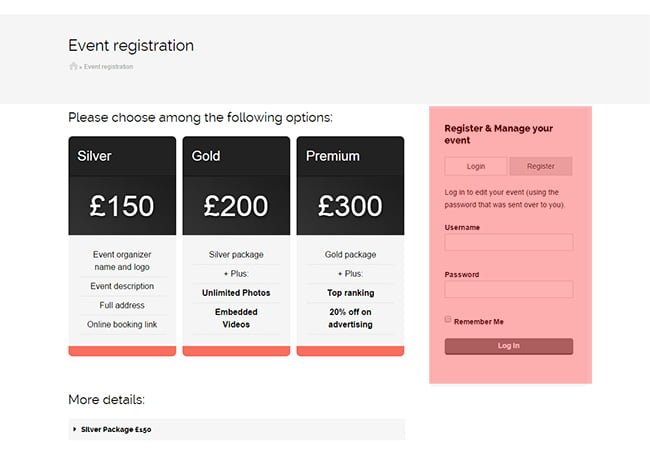Expand the Silver Package £150 details
The image size is (650, 461).
(x=237, y=429)
